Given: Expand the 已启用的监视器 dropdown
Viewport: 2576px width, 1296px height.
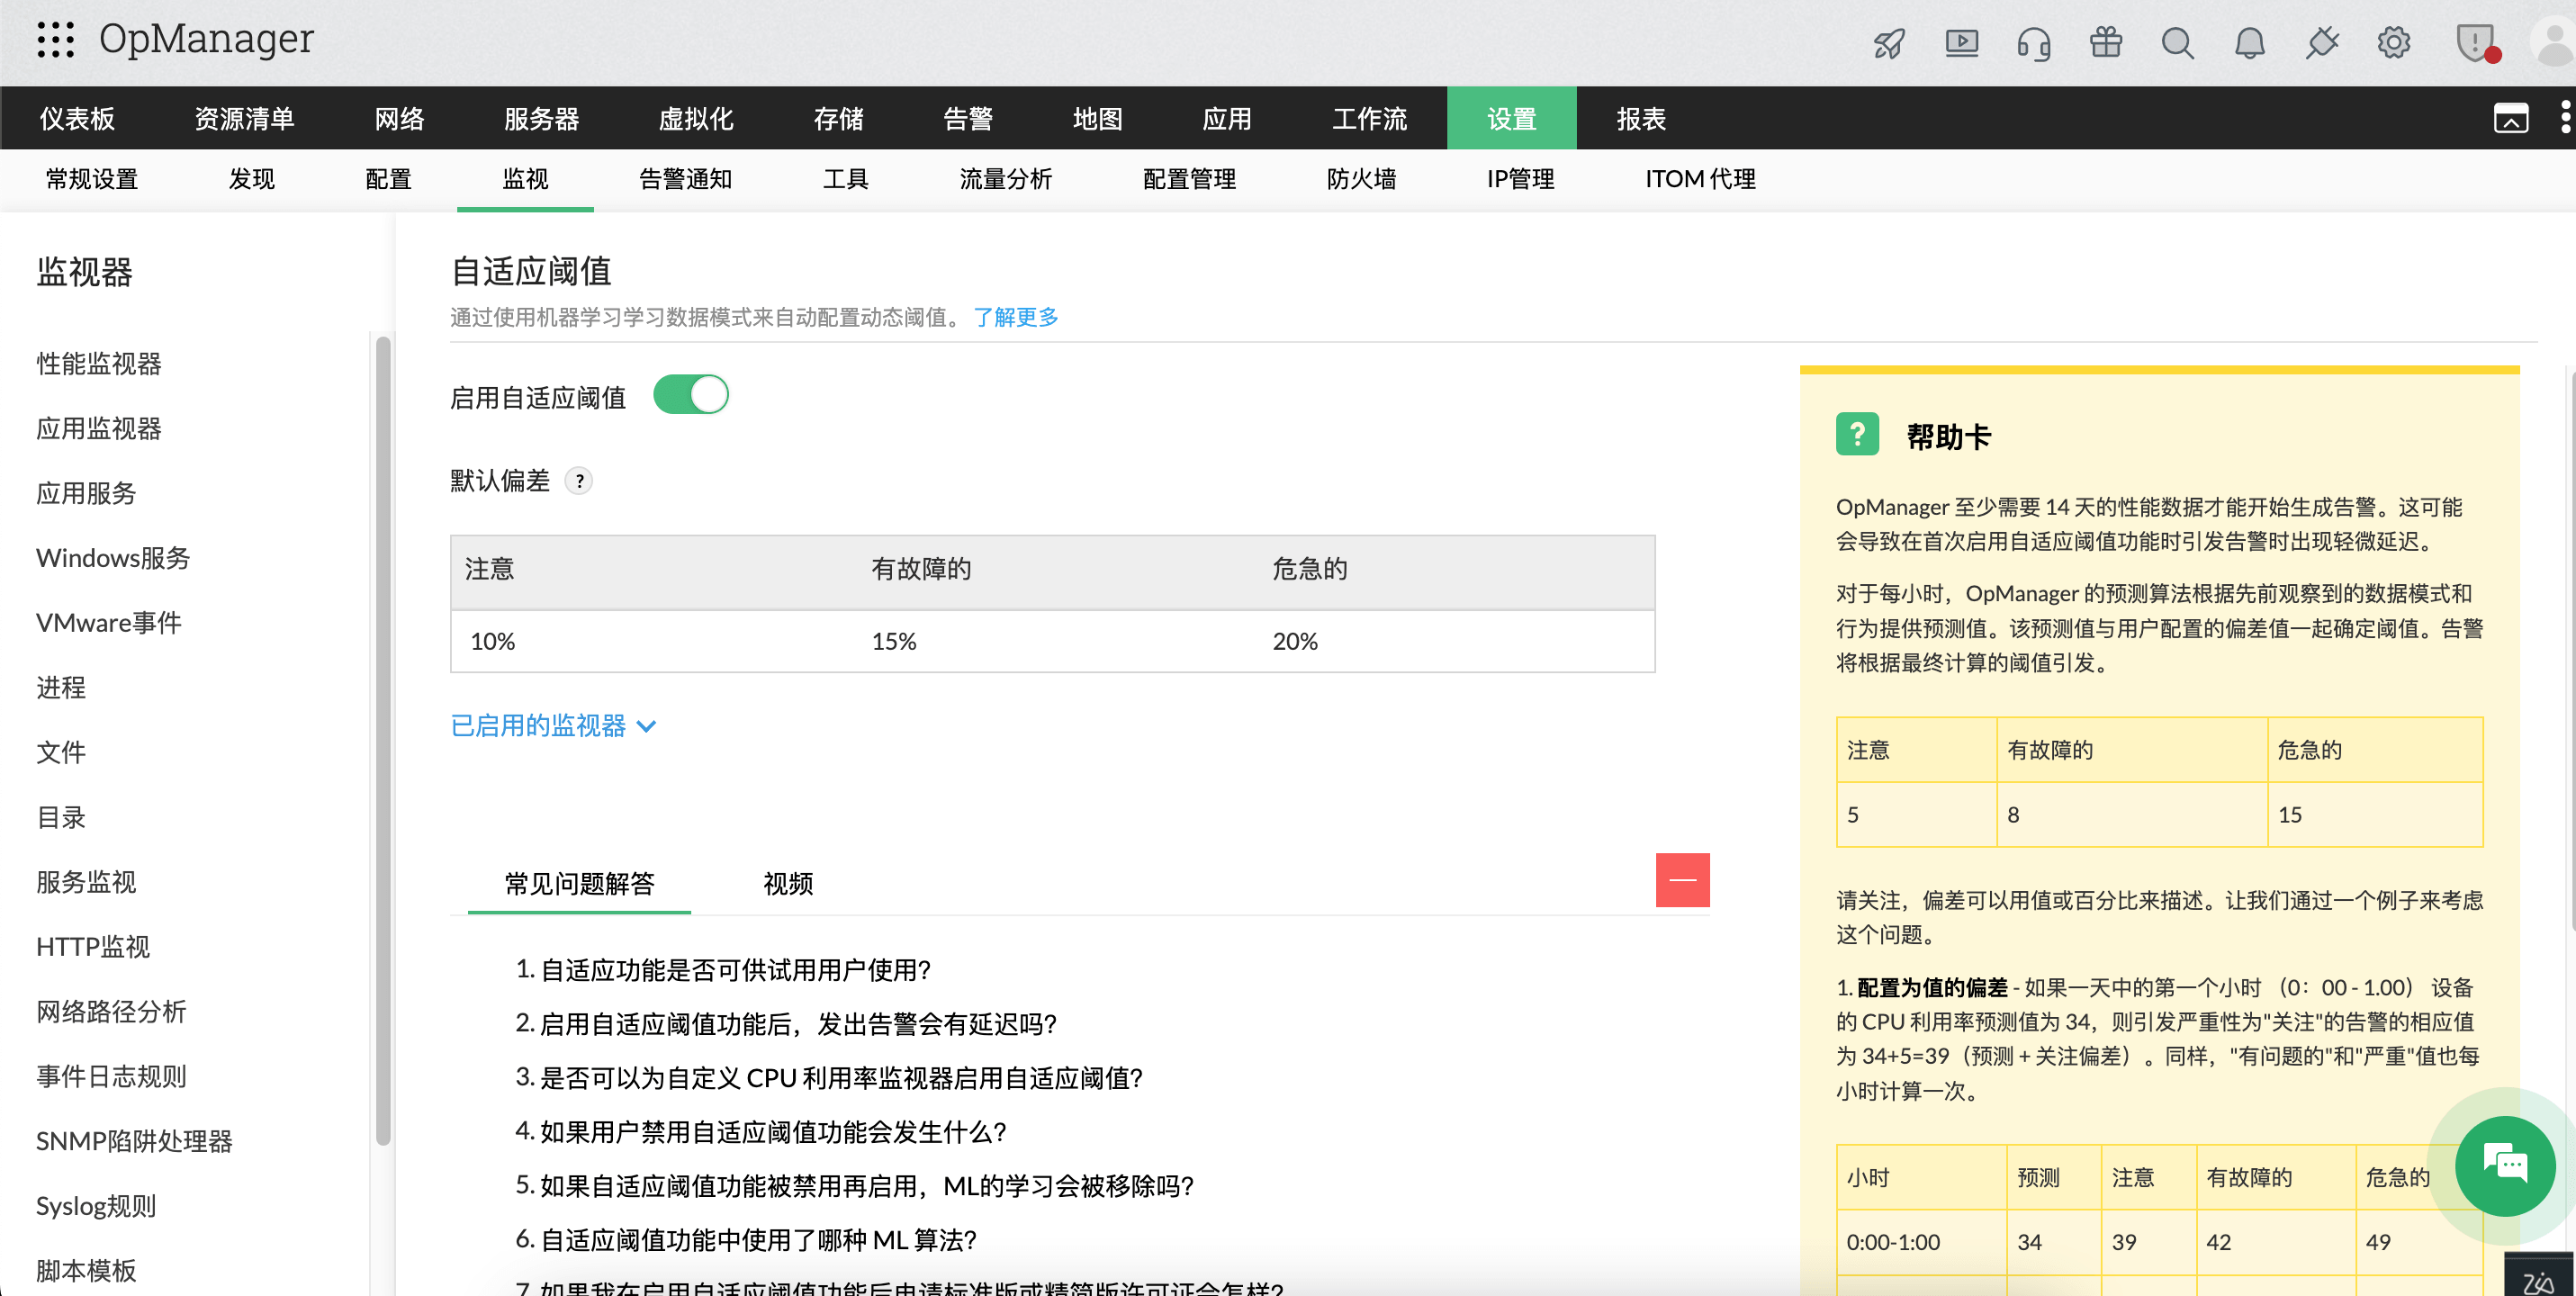Looking at the screenshot, I should pyautogui.click(x=553, y=725).
